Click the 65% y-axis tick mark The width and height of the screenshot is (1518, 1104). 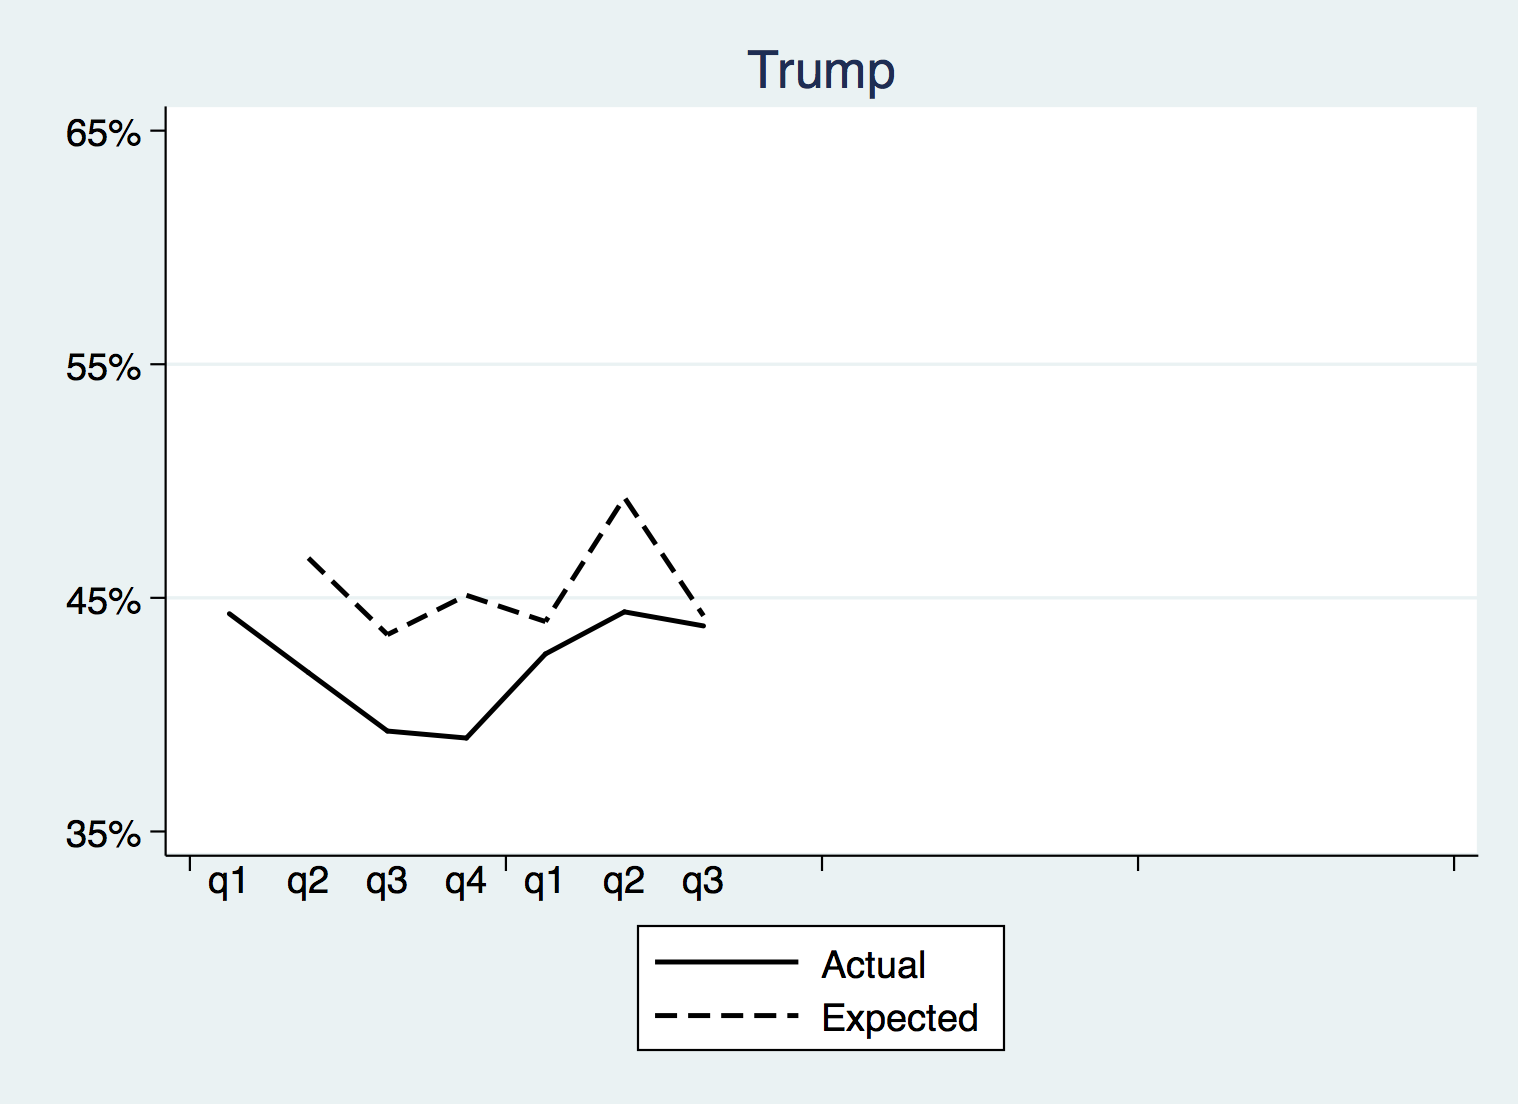coord(158,131)
